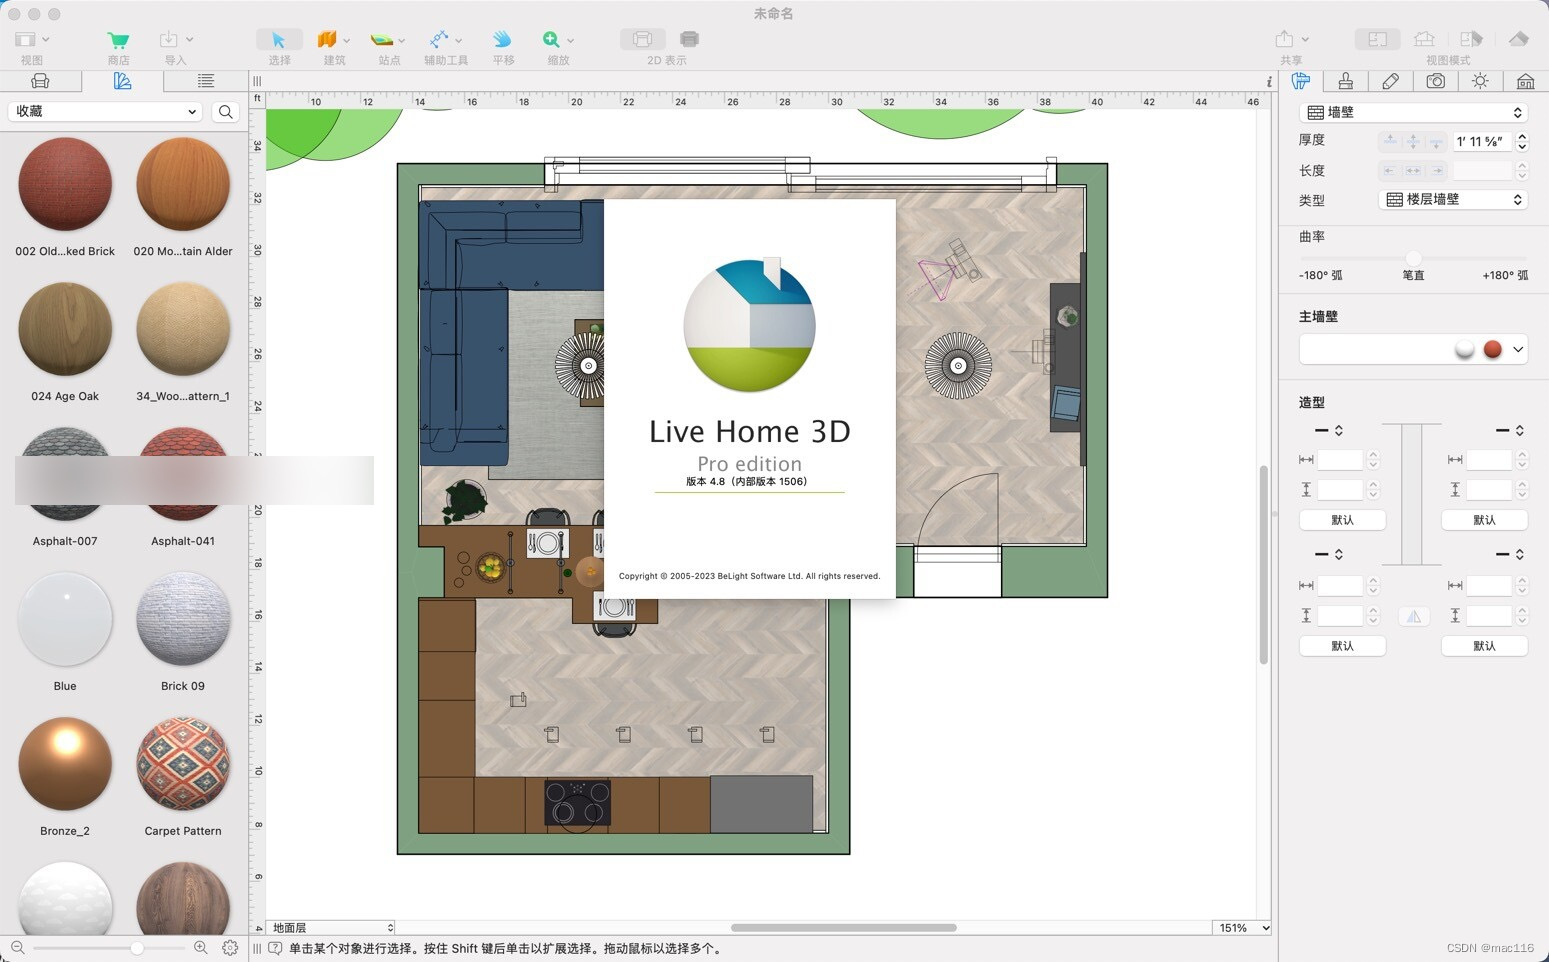Click the zoom-out magnifier for thumbnails
This screenshot has height=962, width=1549.
17,947
